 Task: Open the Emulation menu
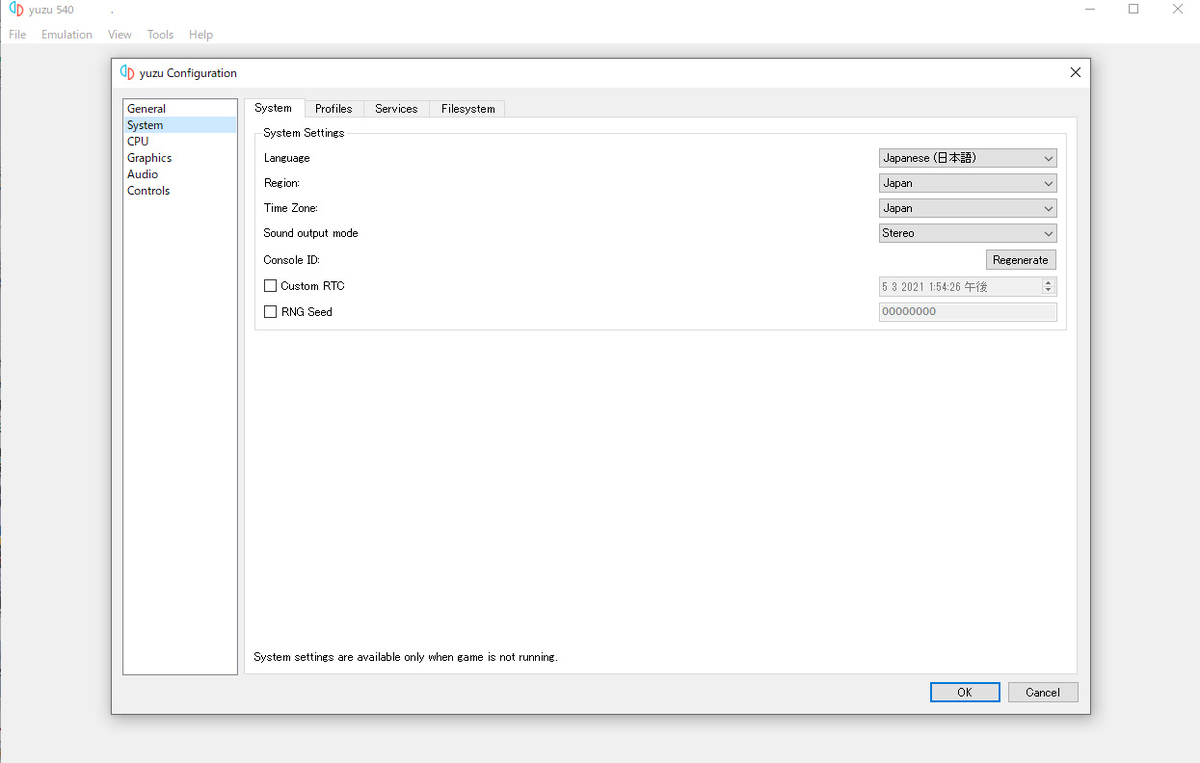click(x=67, y=34)
